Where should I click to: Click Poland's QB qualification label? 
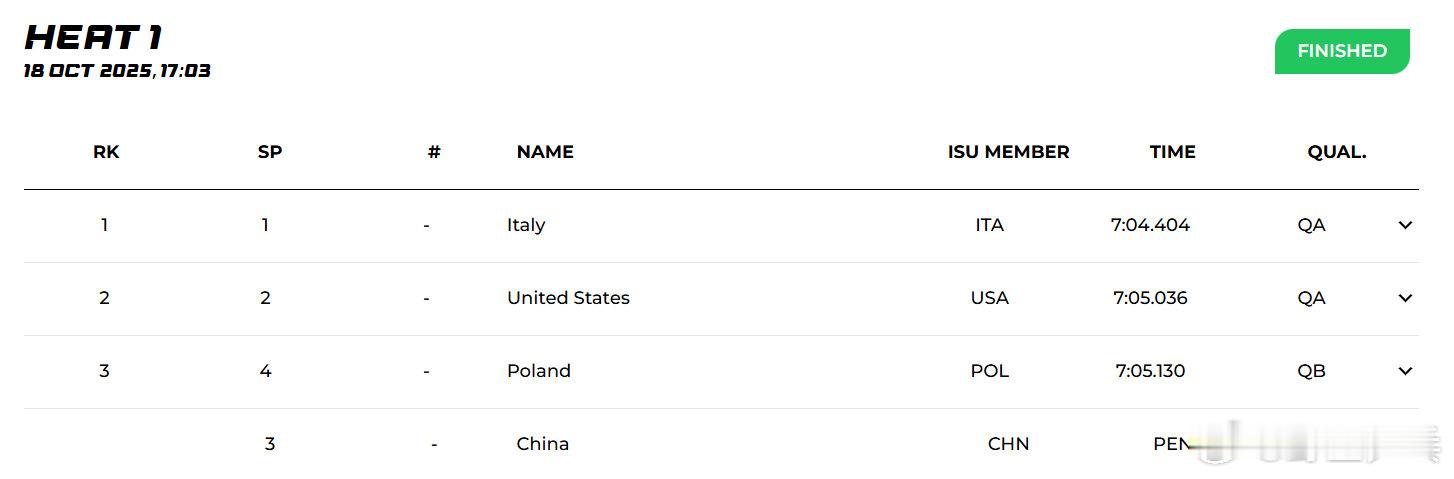pos(1311,371)
